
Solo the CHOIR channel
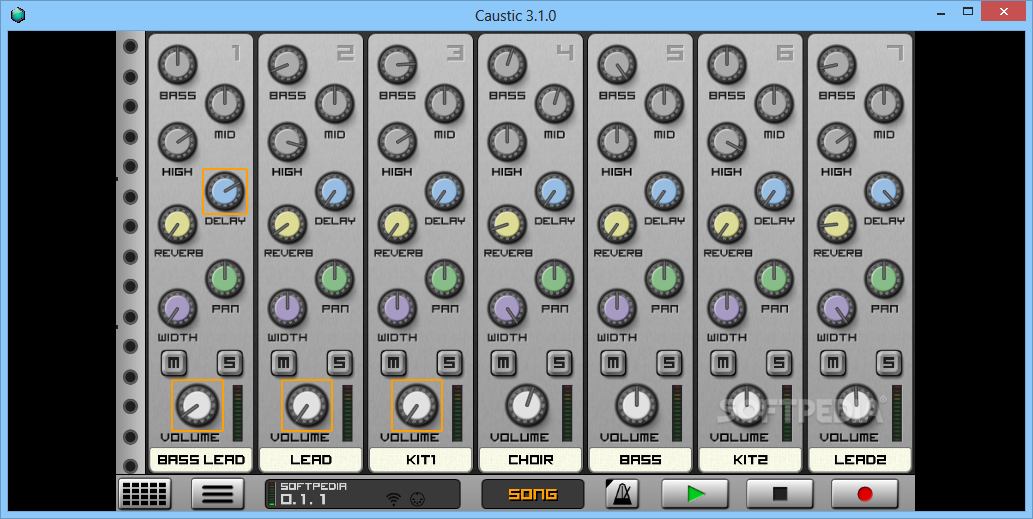tap(559, 362)
